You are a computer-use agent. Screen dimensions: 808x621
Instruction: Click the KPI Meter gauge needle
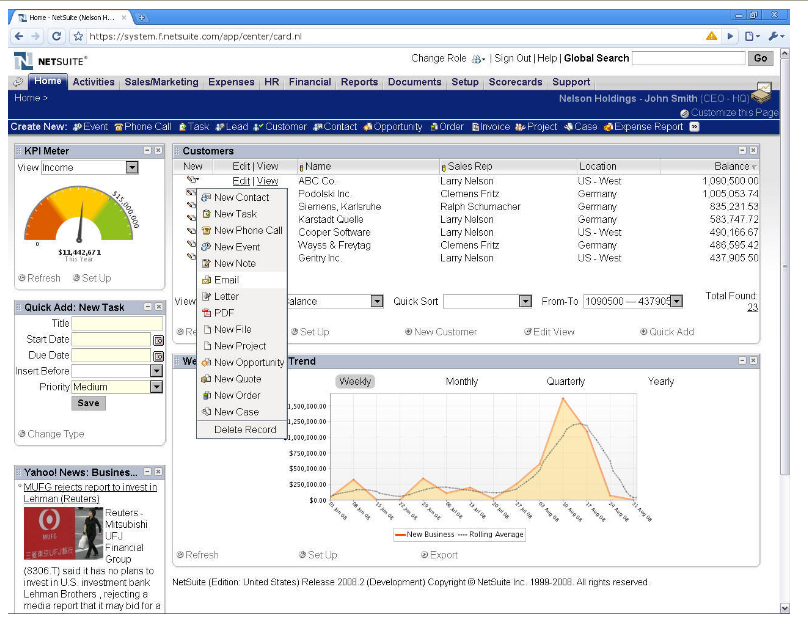(x=80, y=222)
